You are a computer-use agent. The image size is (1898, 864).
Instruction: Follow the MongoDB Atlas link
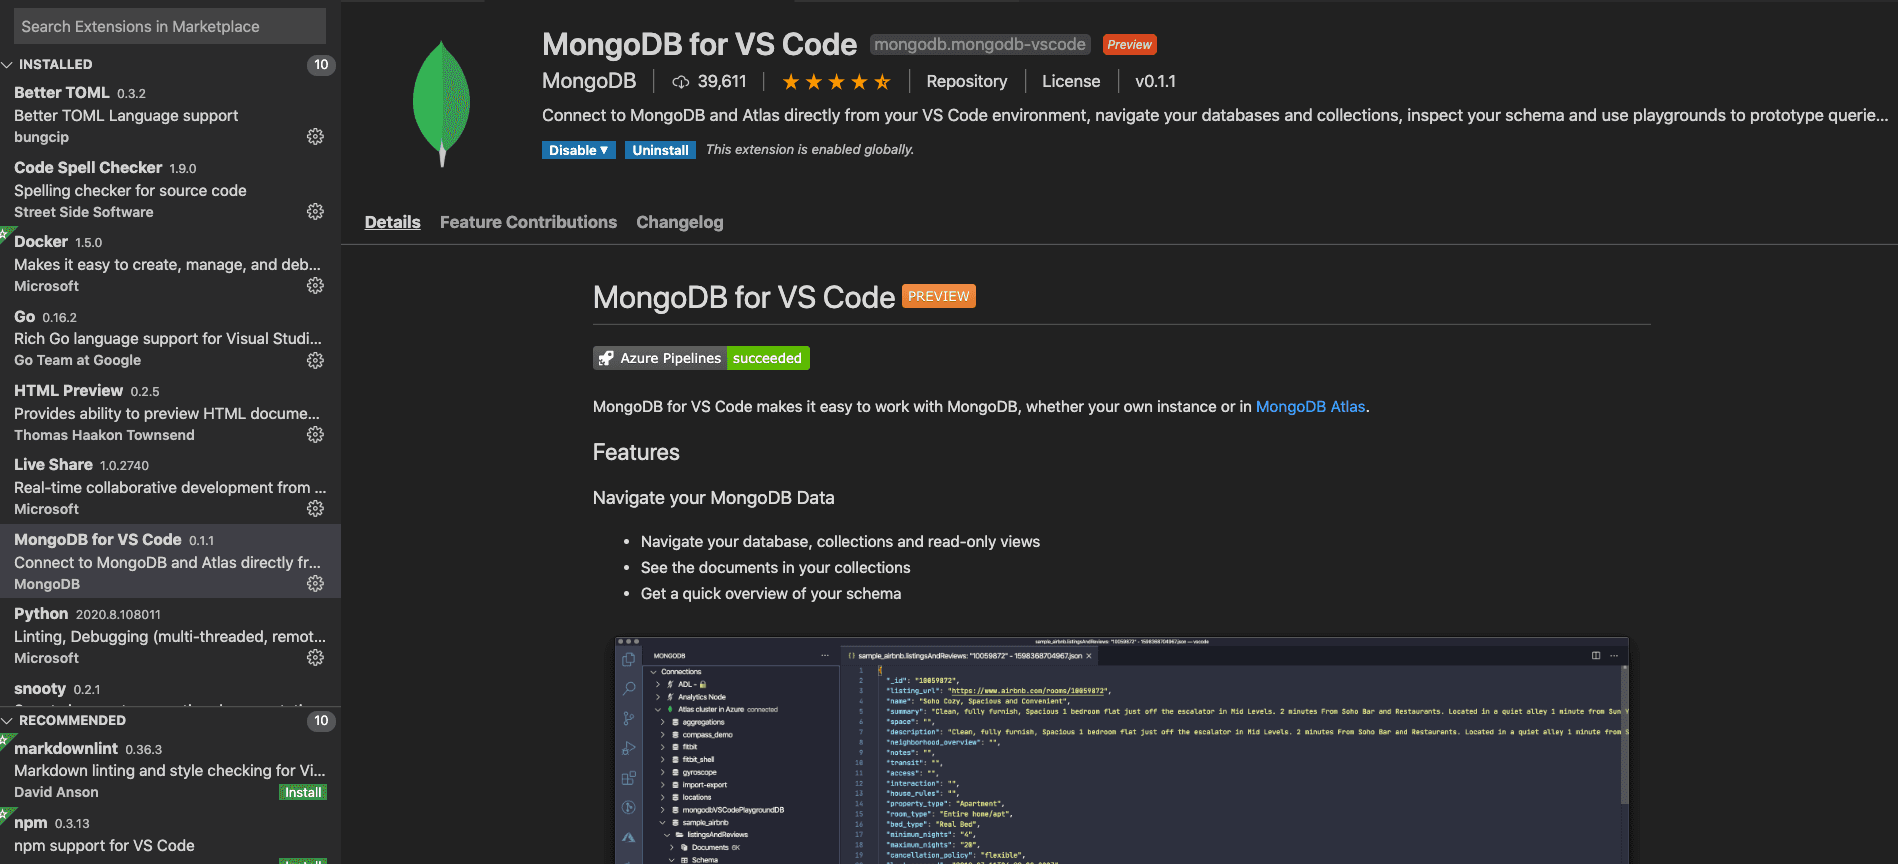pos(1310,407)
